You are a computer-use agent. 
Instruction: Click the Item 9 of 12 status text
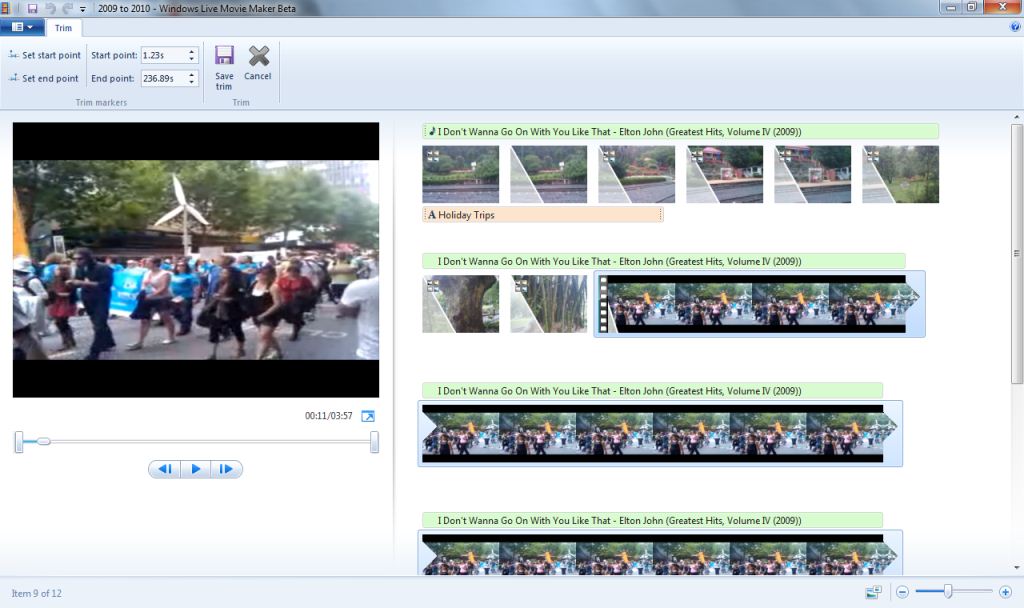click(x=37, y=593)
